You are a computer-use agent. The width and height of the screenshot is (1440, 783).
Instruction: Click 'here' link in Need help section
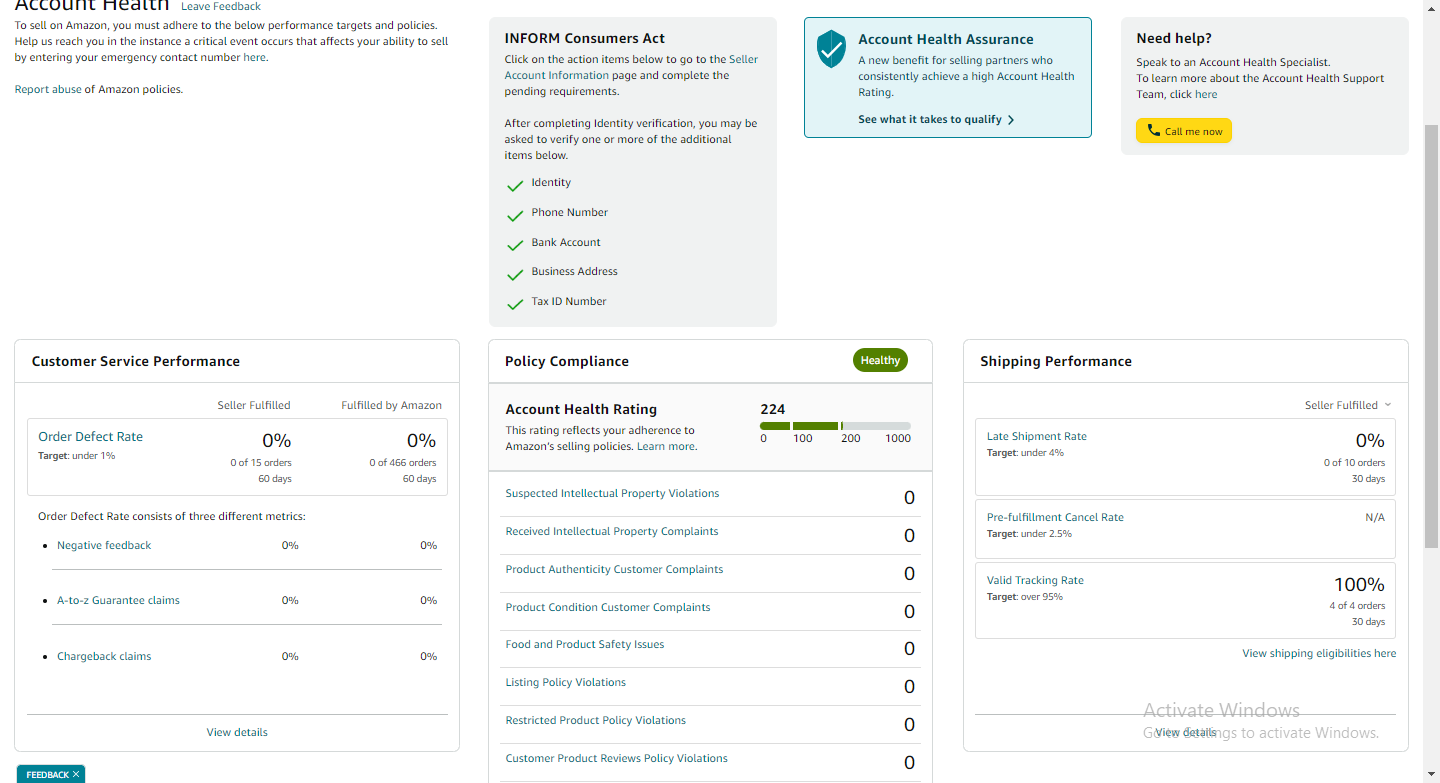[1206, 94]
